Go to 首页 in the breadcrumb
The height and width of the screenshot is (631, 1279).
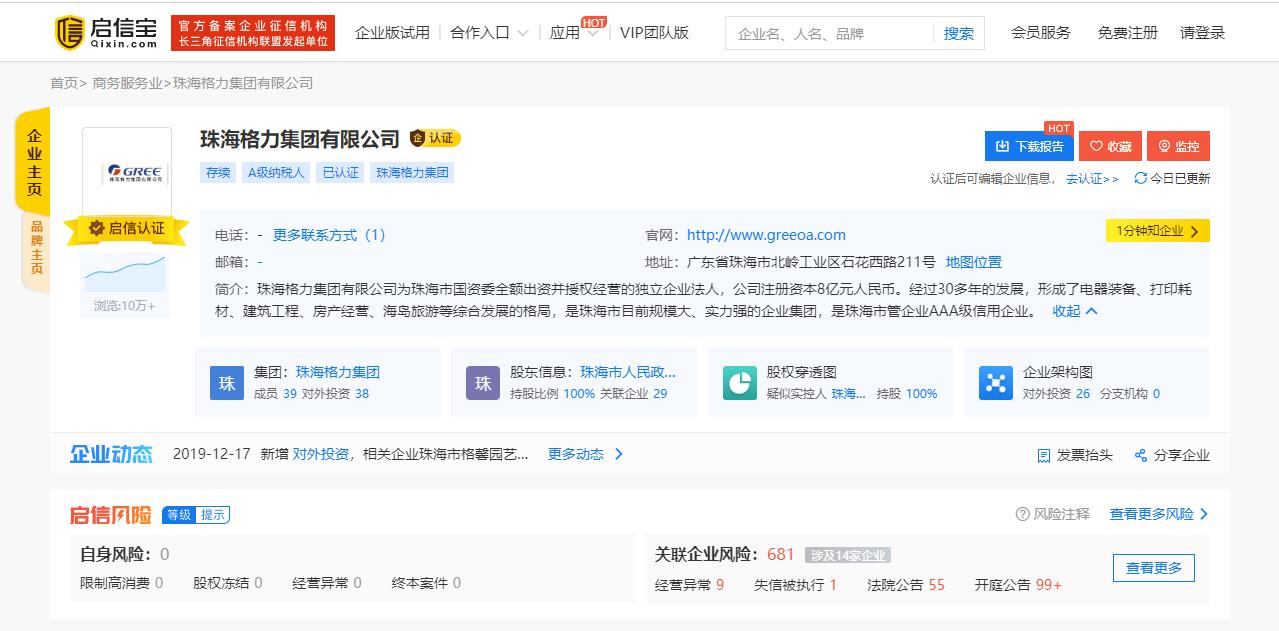[x=64, y=83]
